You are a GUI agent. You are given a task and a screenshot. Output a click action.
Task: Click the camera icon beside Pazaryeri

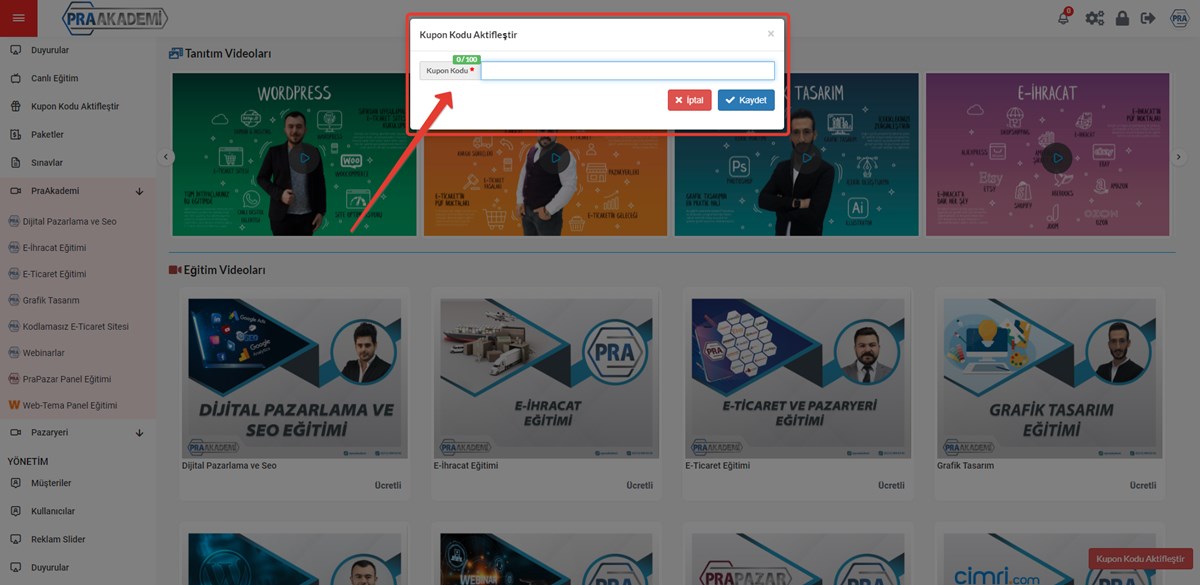15,432
